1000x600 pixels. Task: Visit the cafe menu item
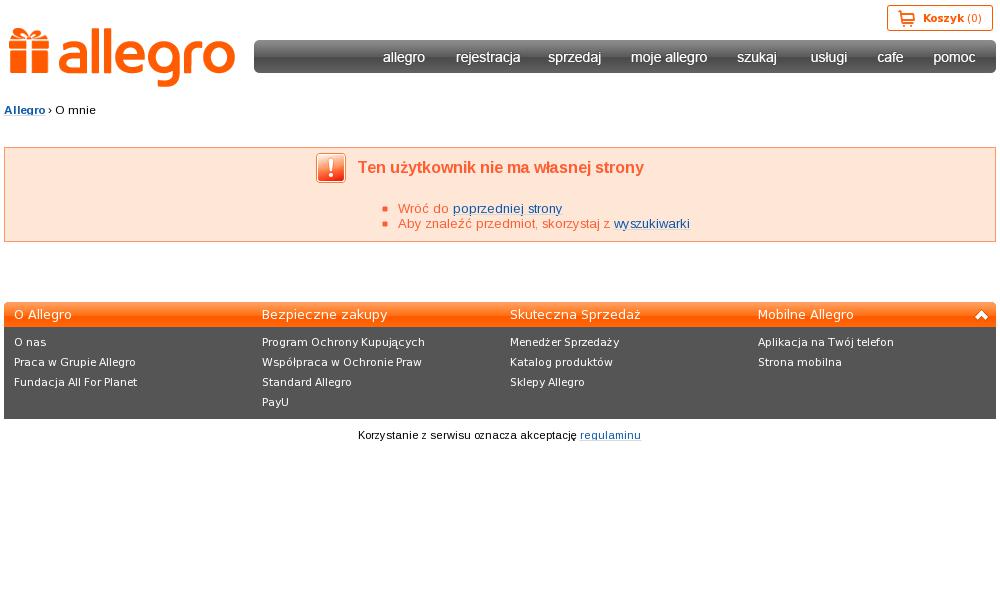(890, 57)
